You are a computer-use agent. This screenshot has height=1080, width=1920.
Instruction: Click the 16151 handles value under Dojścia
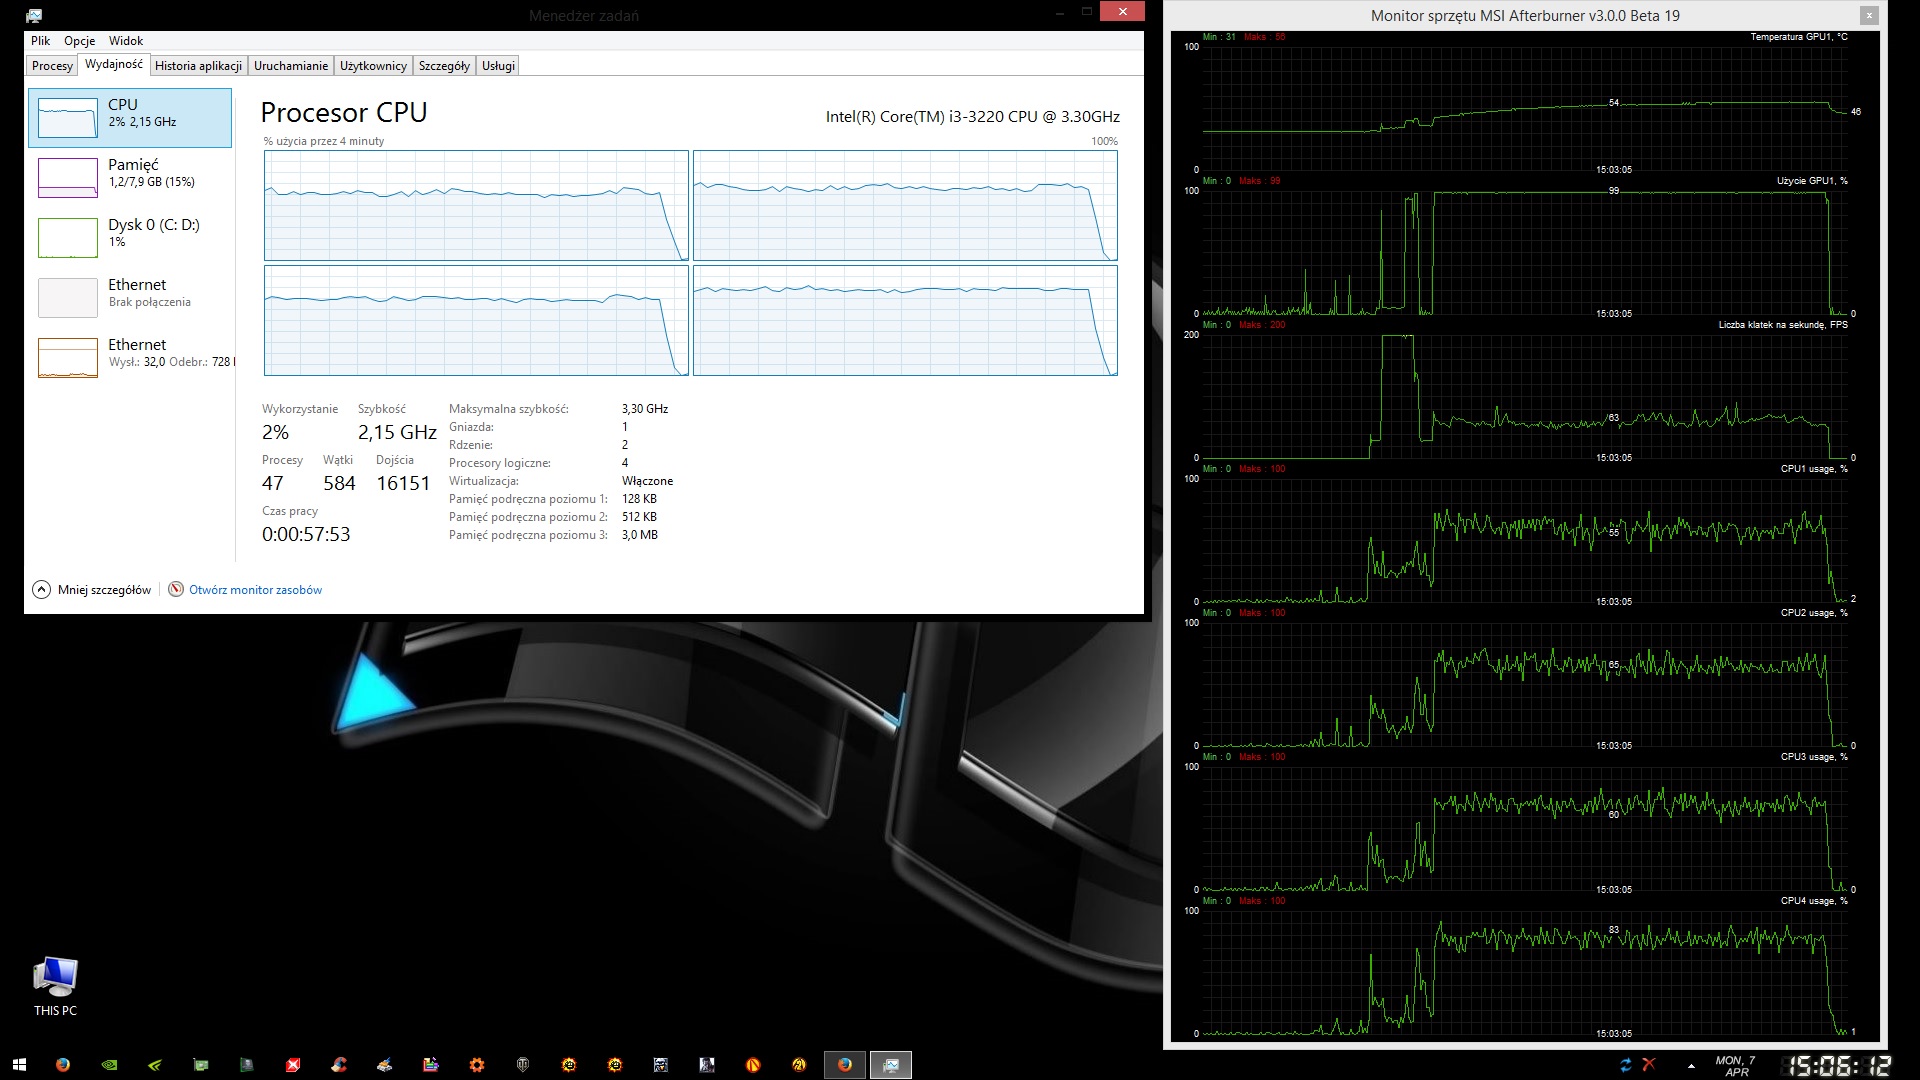point(403,483)
